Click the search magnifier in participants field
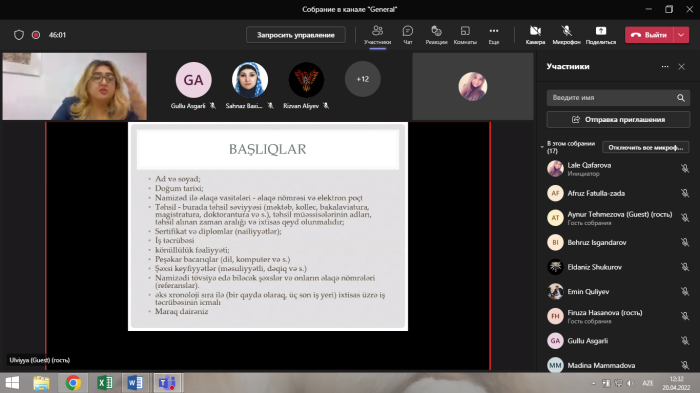This screenshot has height=393, width=700. pyautogui.click(x=680, y=98)
